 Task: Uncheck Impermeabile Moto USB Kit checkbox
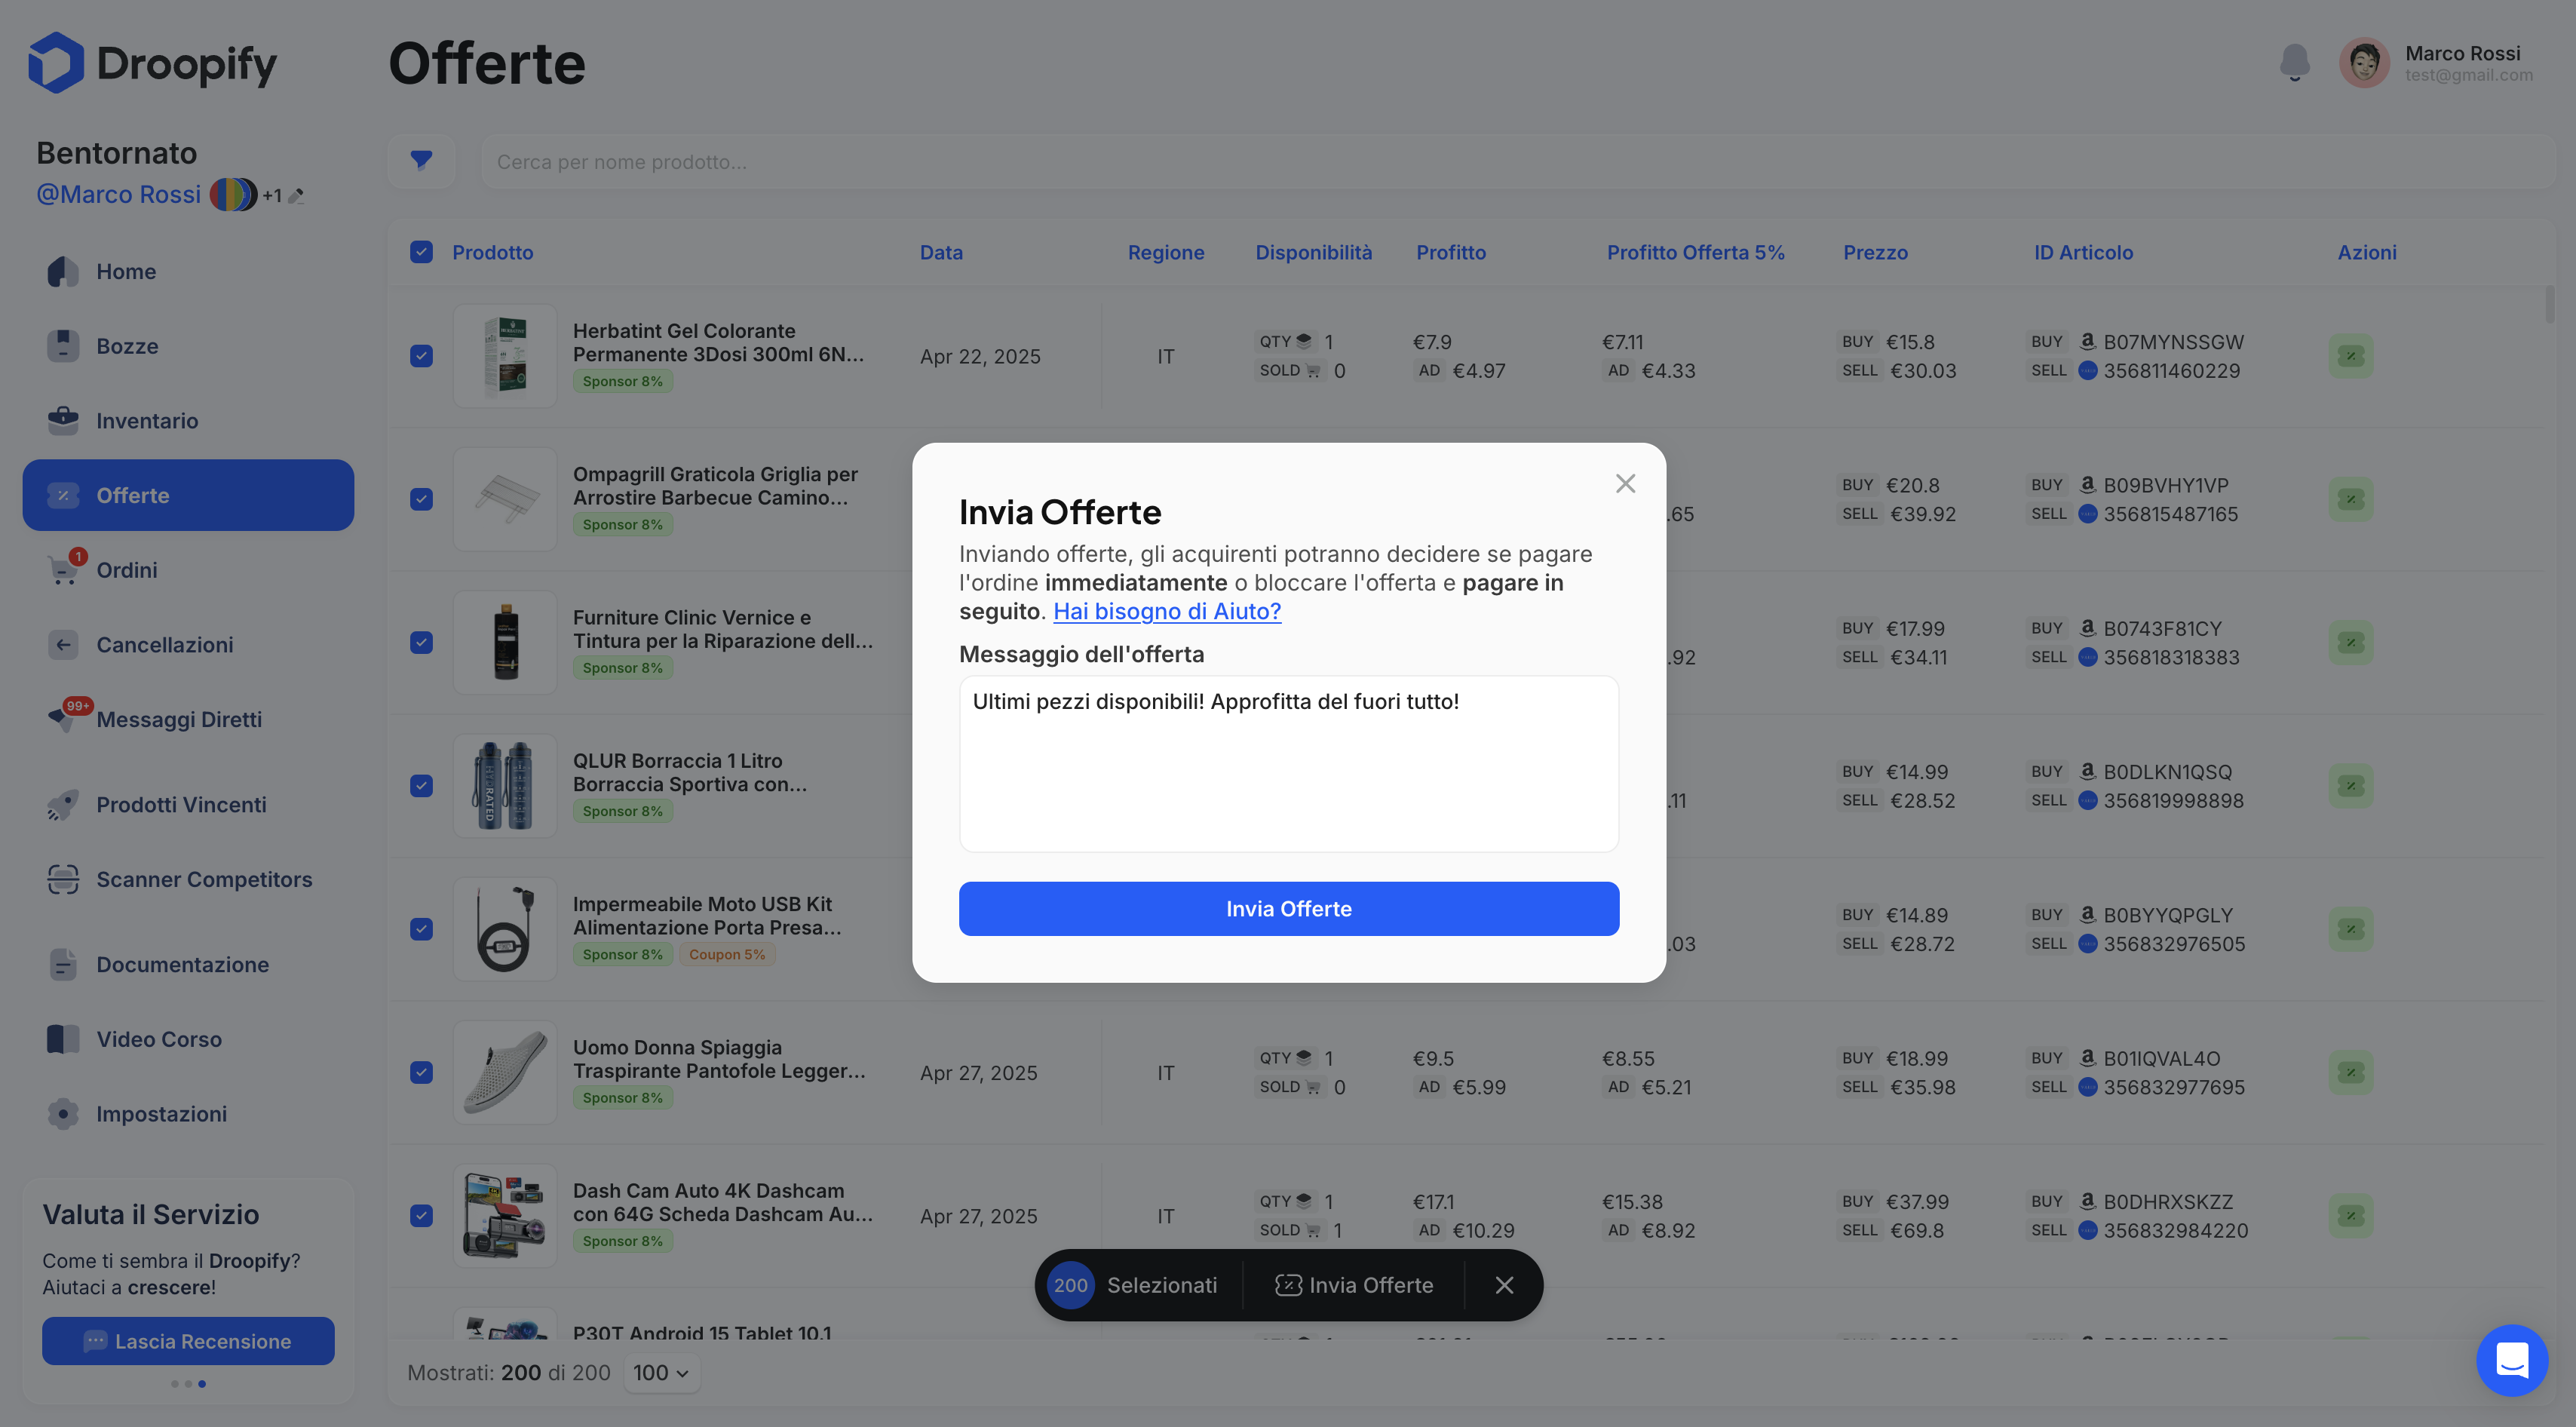(421, 929)
